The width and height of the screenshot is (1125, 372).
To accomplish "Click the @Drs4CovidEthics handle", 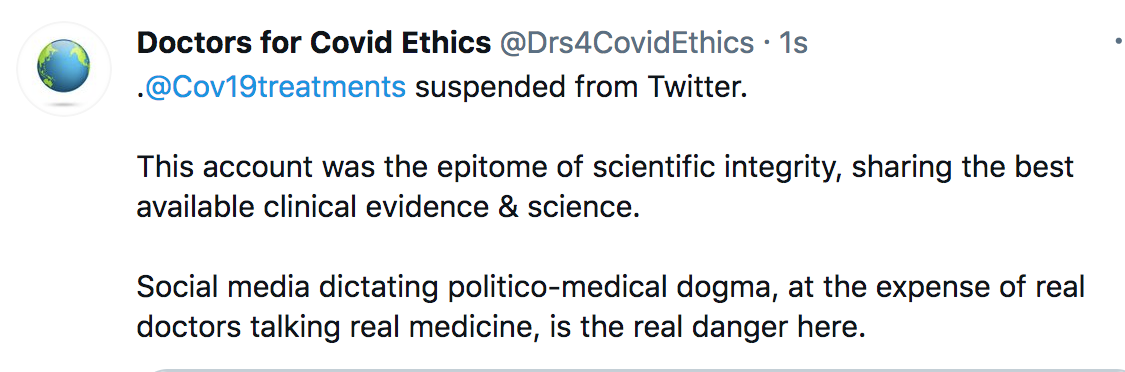I will (626, 43).
